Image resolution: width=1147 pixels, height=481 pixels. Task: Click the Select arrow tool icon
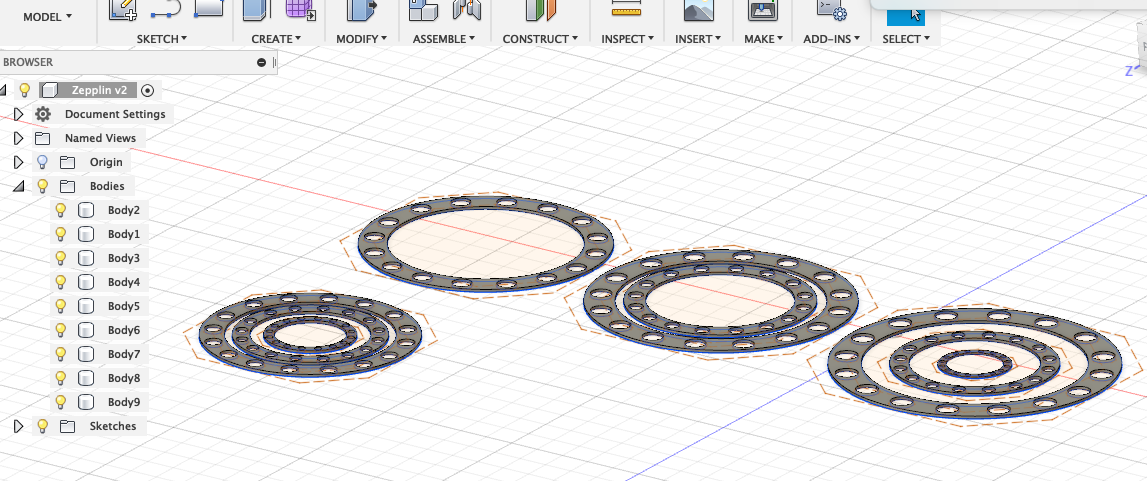point(906,12)
